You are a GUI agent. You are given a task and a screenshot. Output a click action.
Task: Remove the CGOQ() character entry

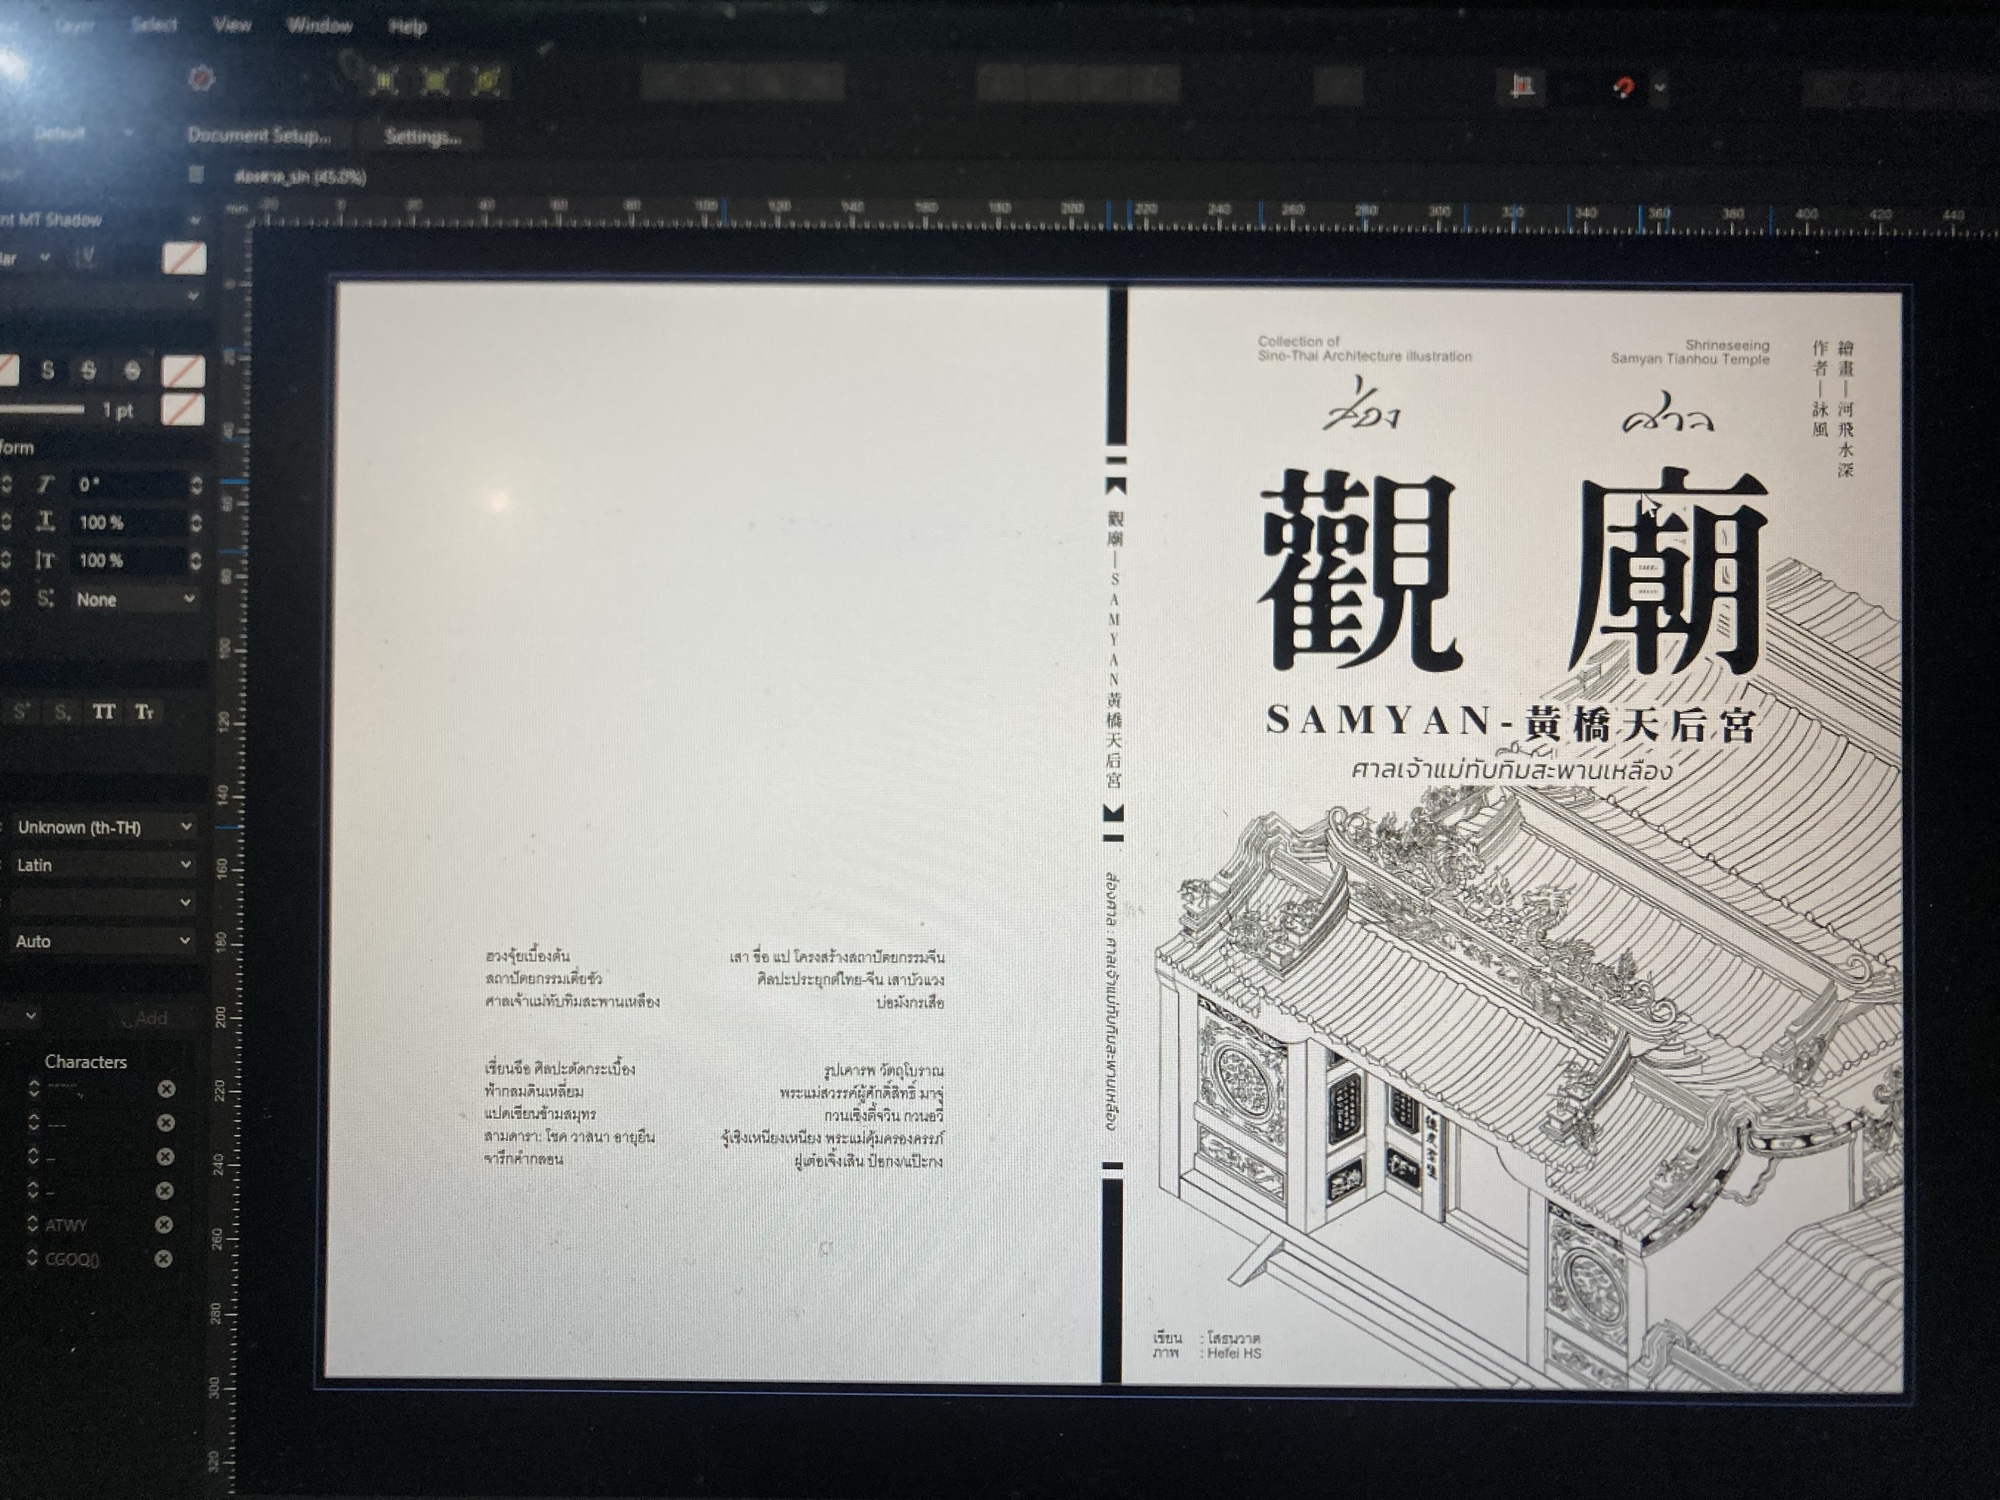pos(164,1258)
